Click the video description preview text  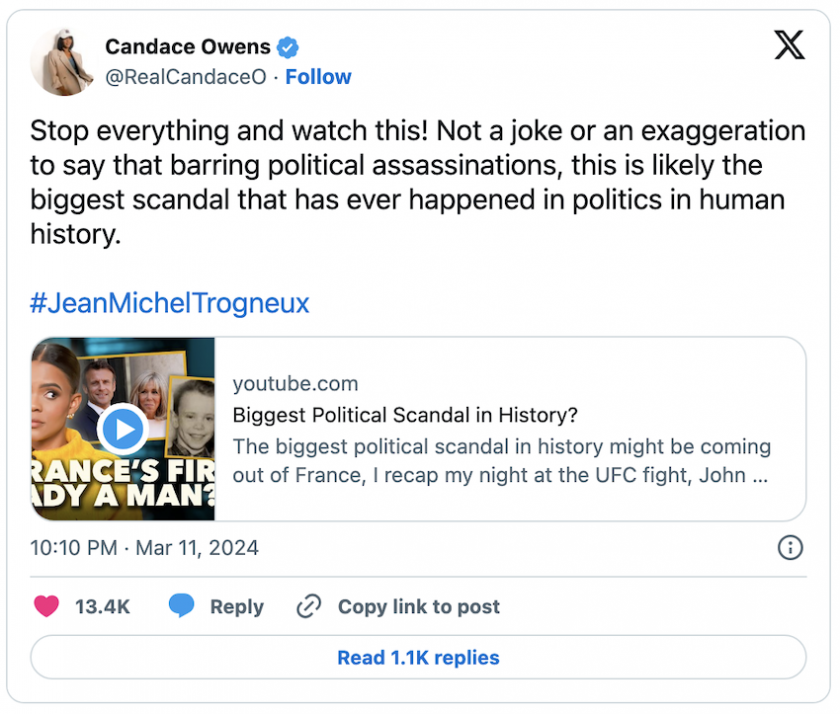(x=501, y=460)
